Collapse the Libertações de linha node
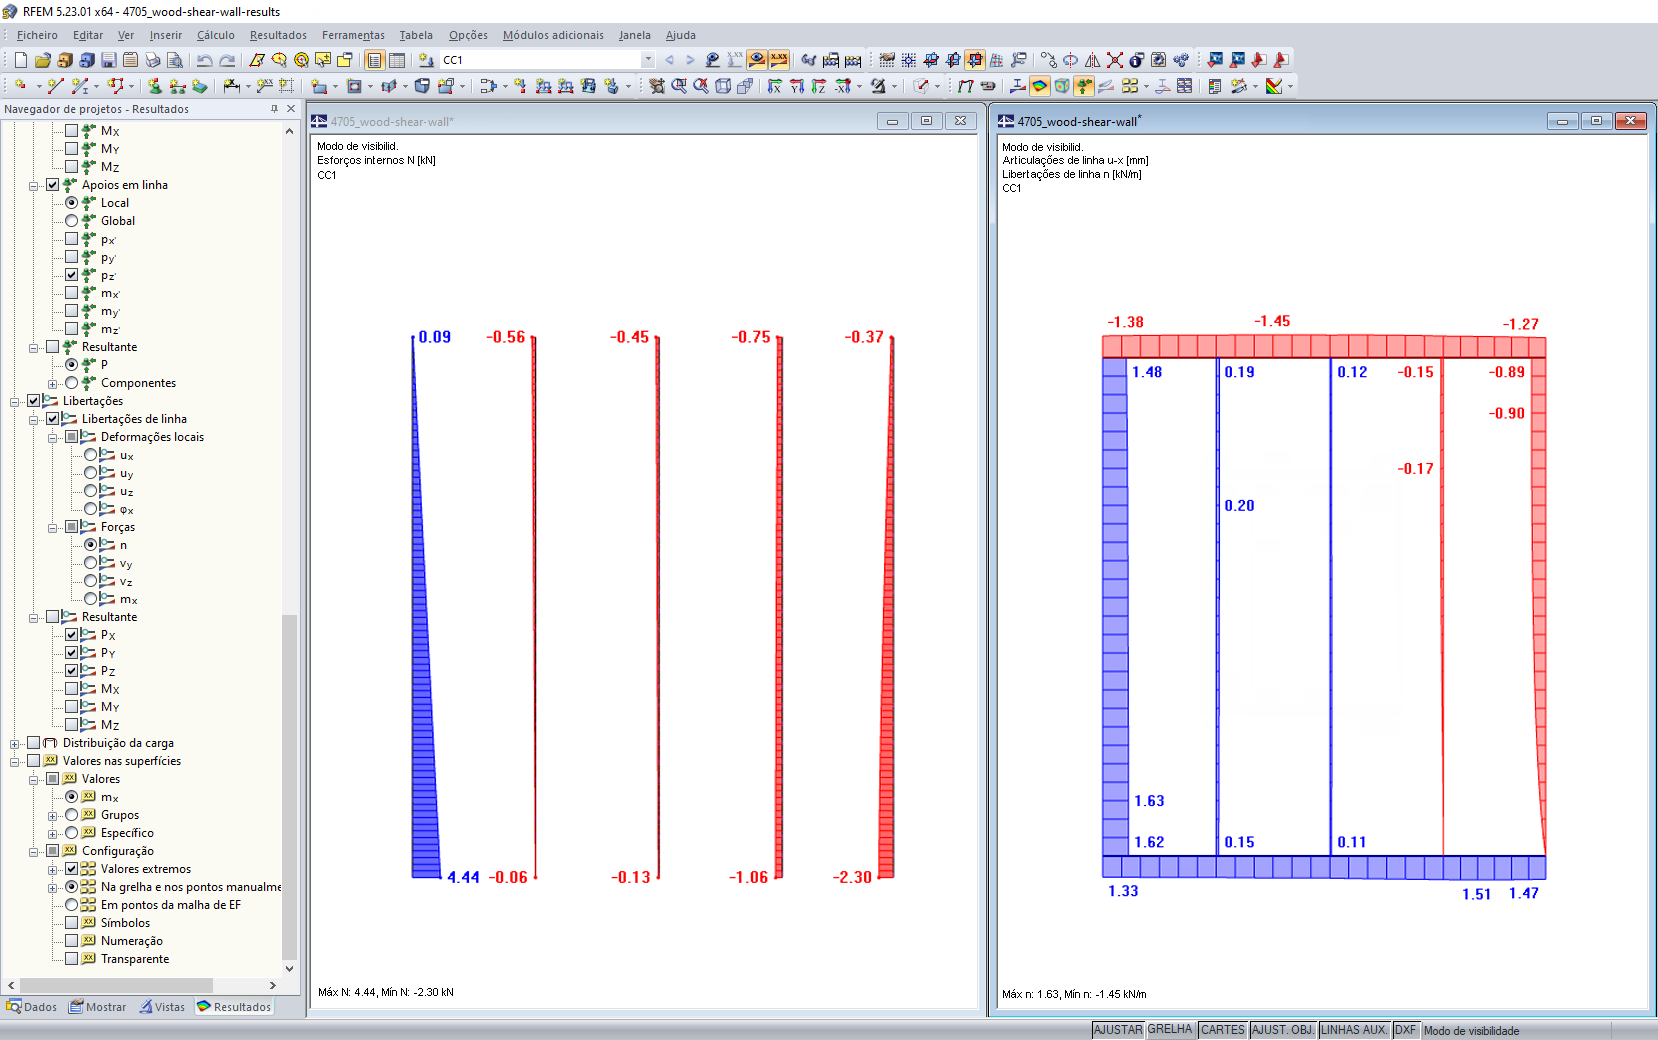 [x=34, y=420]
